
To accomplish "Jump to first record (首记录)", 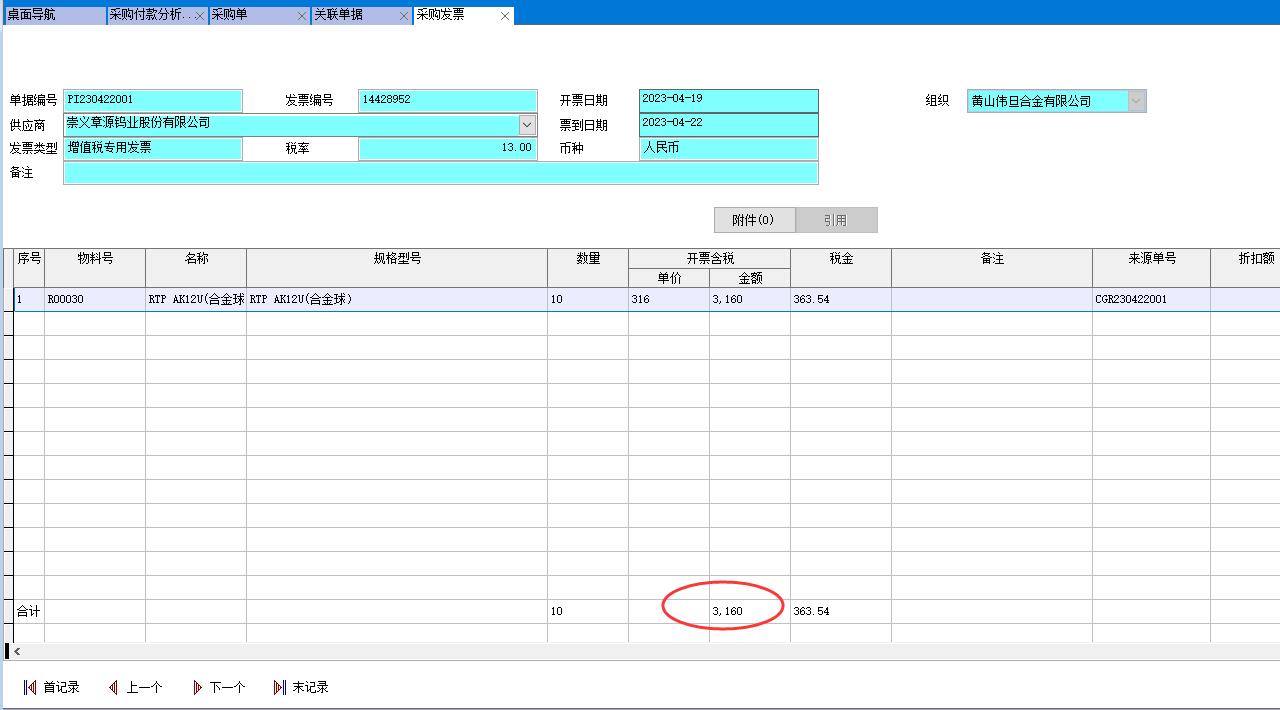I will point(51,688).
